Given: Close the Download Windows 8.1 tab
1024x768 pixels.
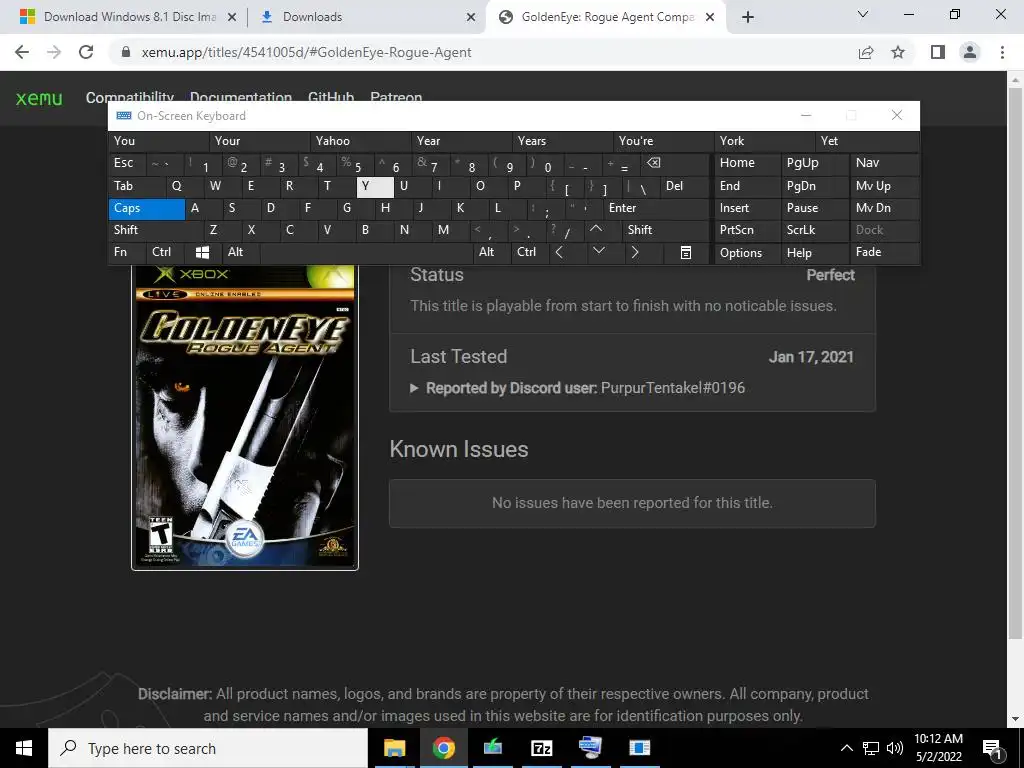Looking at the screenshot, I should (232, 17).
